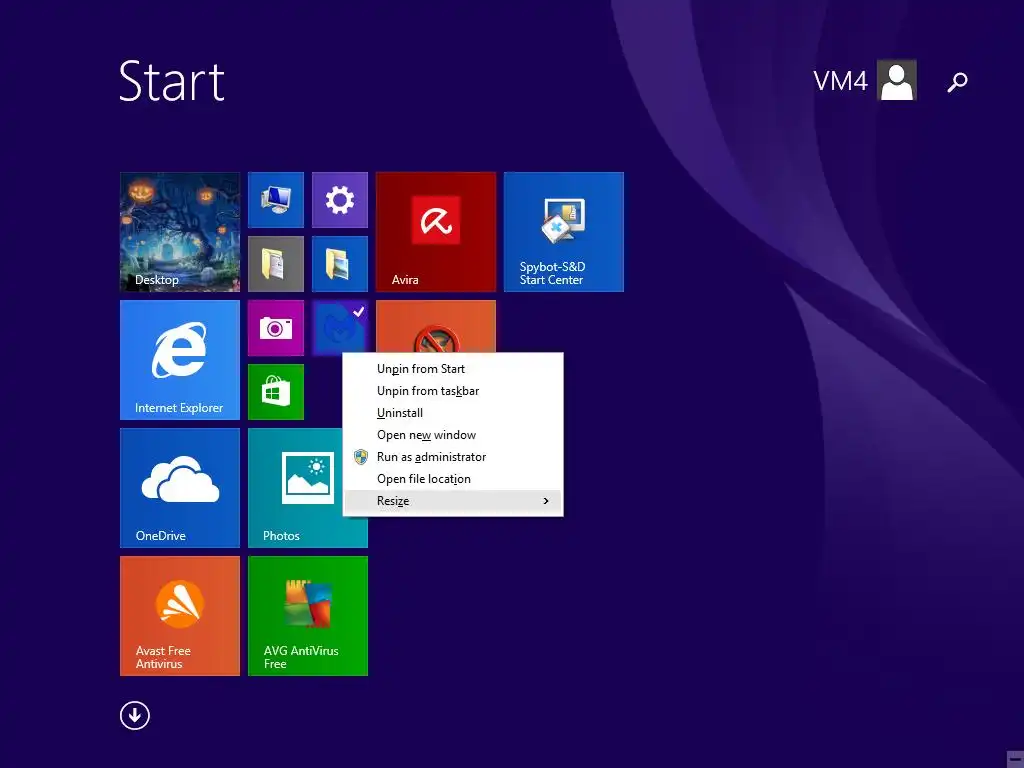Expand the Resize submenu
This screenshot has height=768, width=1024.
tap(453, 501)
